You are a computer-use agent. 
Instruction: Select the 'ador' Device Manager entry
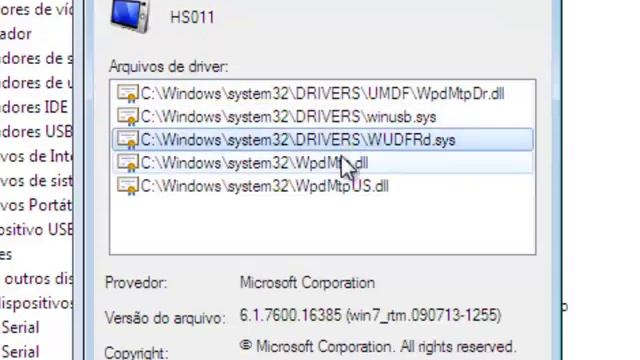click(16, 34)
